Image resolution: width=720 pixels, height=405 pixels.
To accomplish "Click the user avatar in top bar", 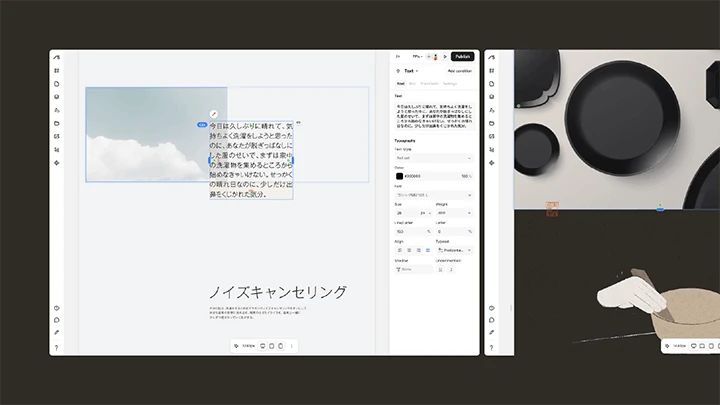I will pyautogui.click(x=435, y=57).
